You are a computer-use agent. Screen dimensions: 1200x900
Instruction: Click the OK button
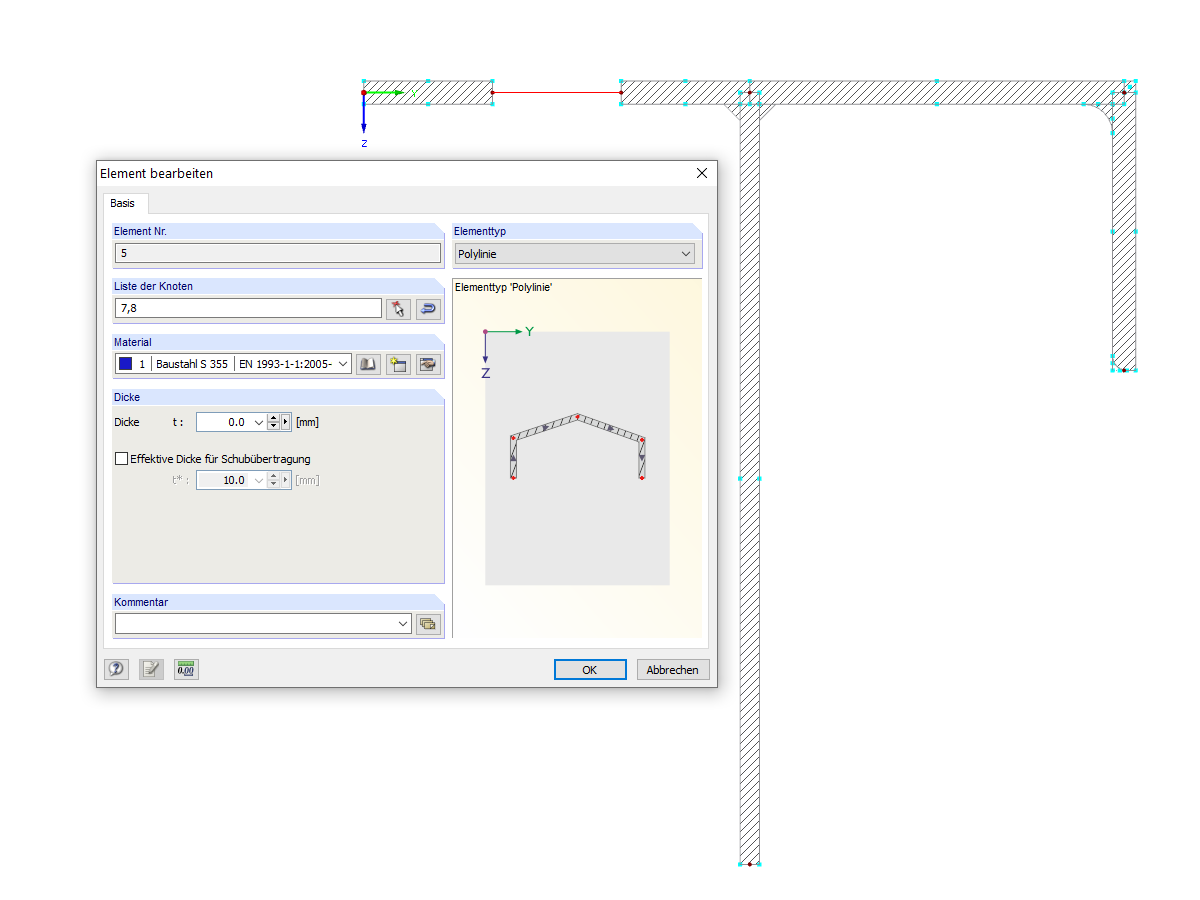click(590, 670)
